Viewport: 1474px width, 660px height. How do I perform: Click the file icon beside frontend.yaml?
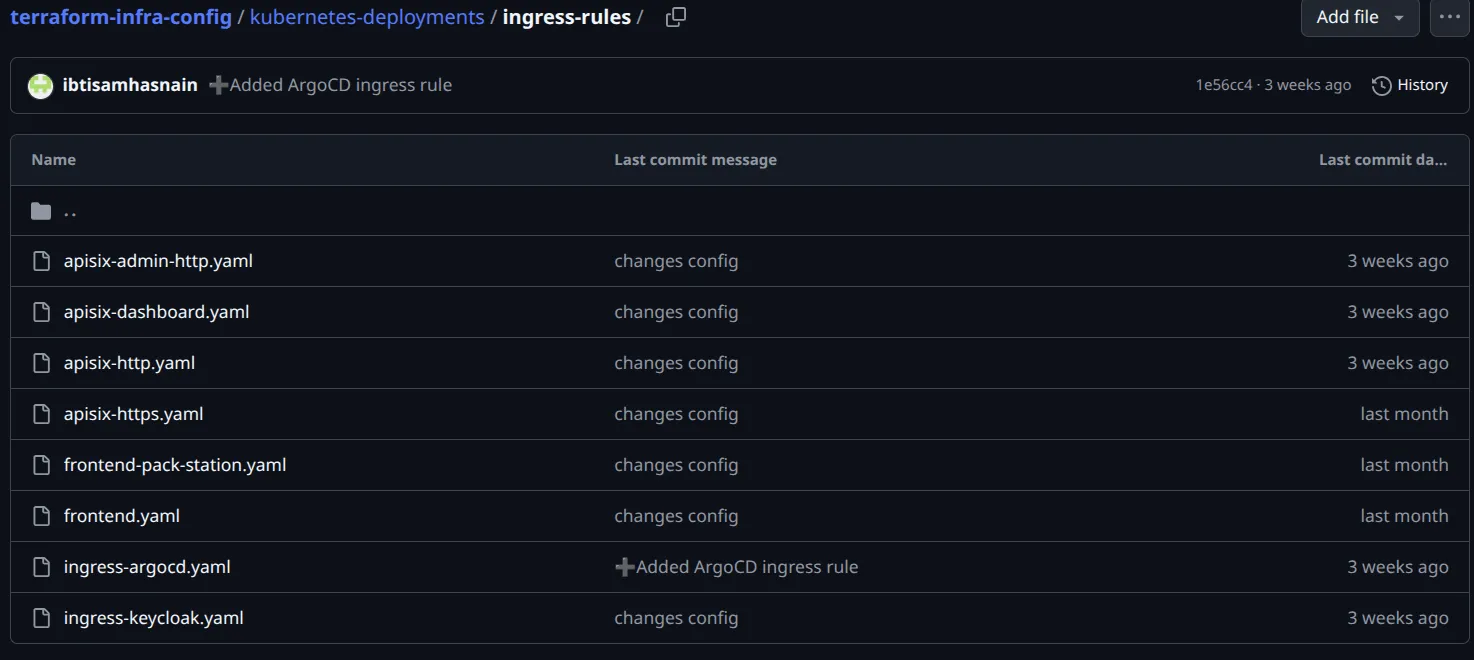[x=41, y=515]
